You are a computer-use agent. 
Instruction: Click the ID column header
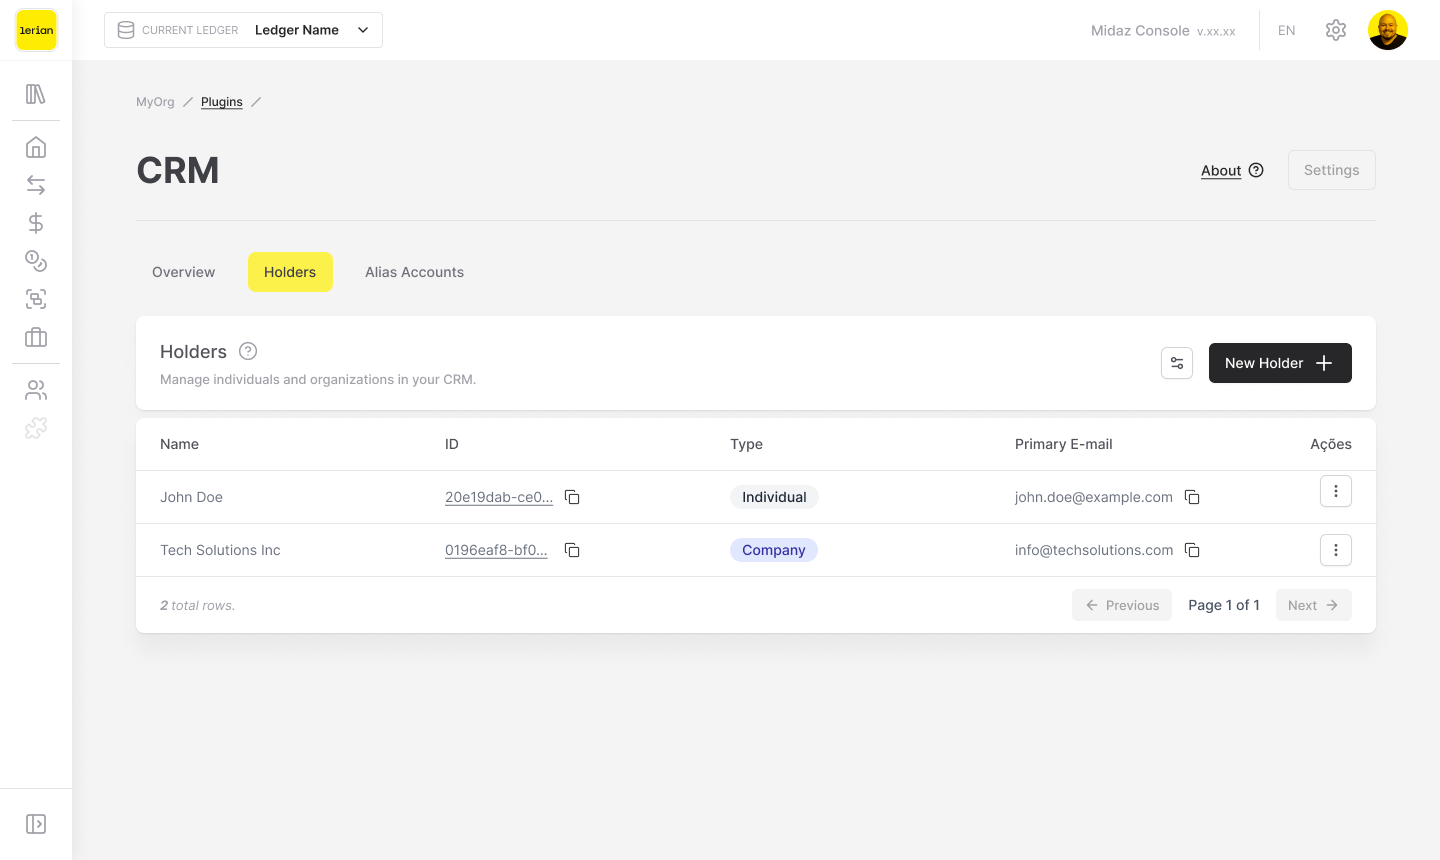(x=452, y=444)
